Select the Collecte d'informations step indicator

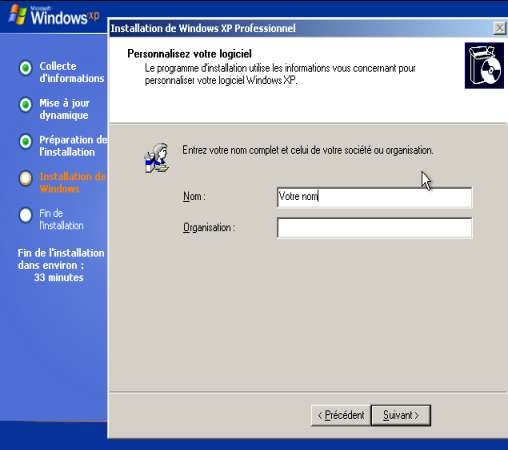coord(25,68)
